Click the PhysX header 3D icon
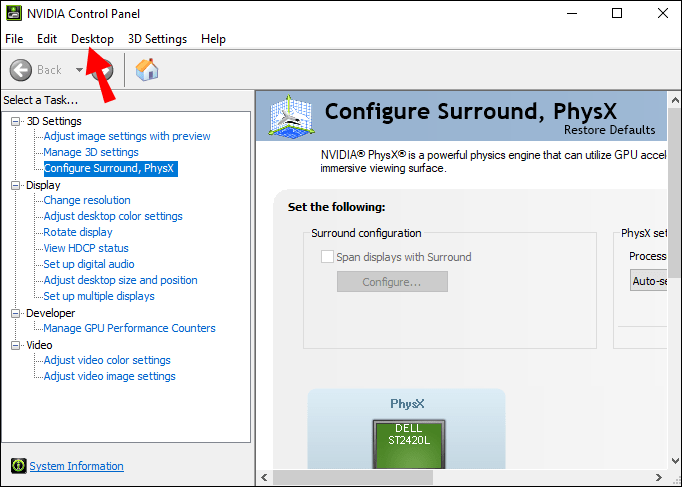Viewport: 682px width, 487px height. pyautogui.click(x=291, y=117)
